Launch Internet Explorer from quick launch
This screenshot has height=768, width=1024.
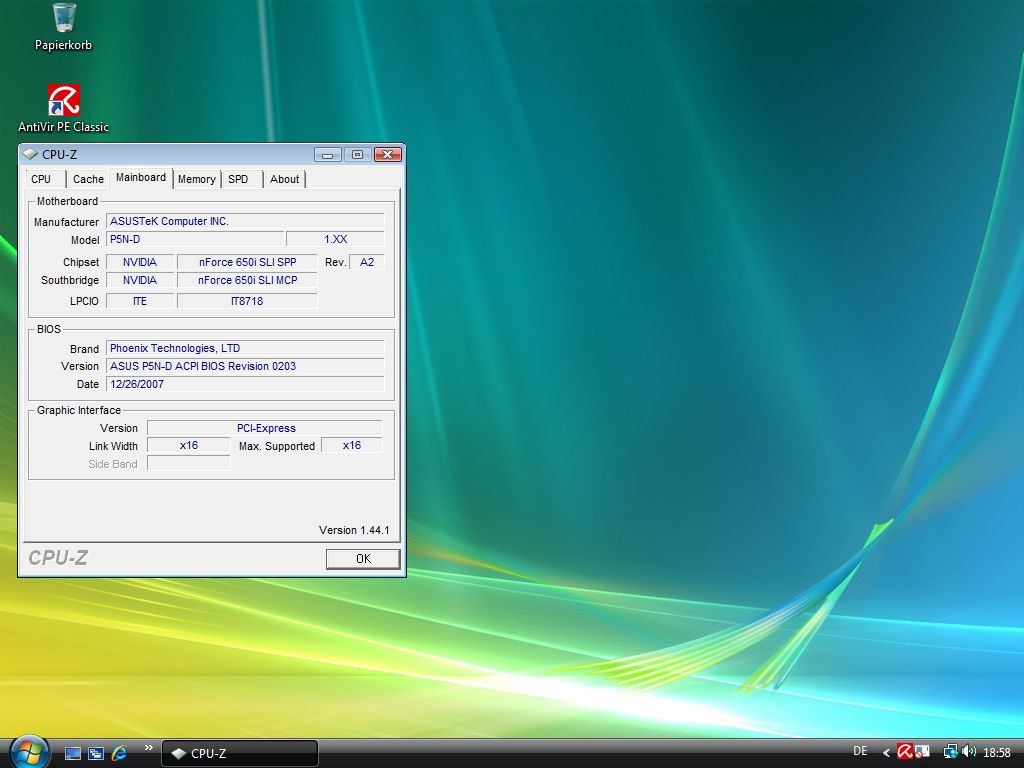click(119, 753)
